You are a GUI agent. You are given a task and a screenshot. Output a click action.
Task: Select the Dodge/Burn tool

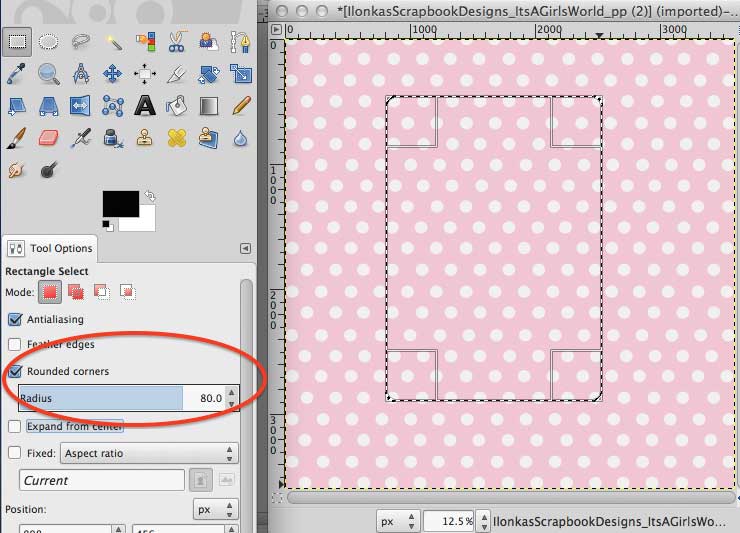click(49, 170)
